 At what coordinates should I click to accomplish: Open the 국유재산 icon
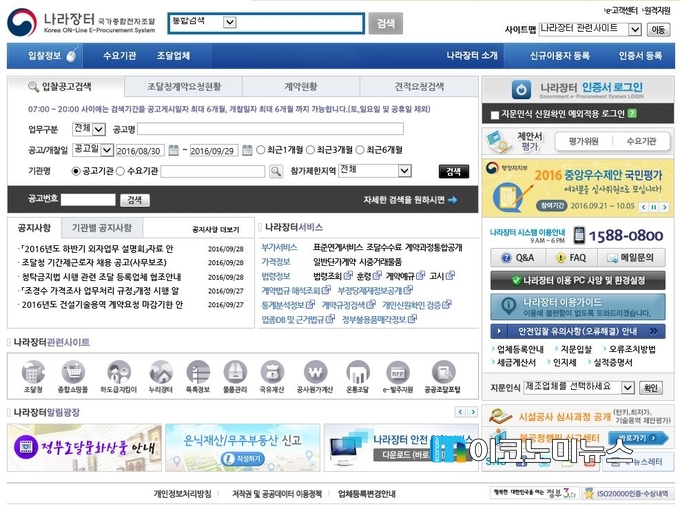(272, 372)
